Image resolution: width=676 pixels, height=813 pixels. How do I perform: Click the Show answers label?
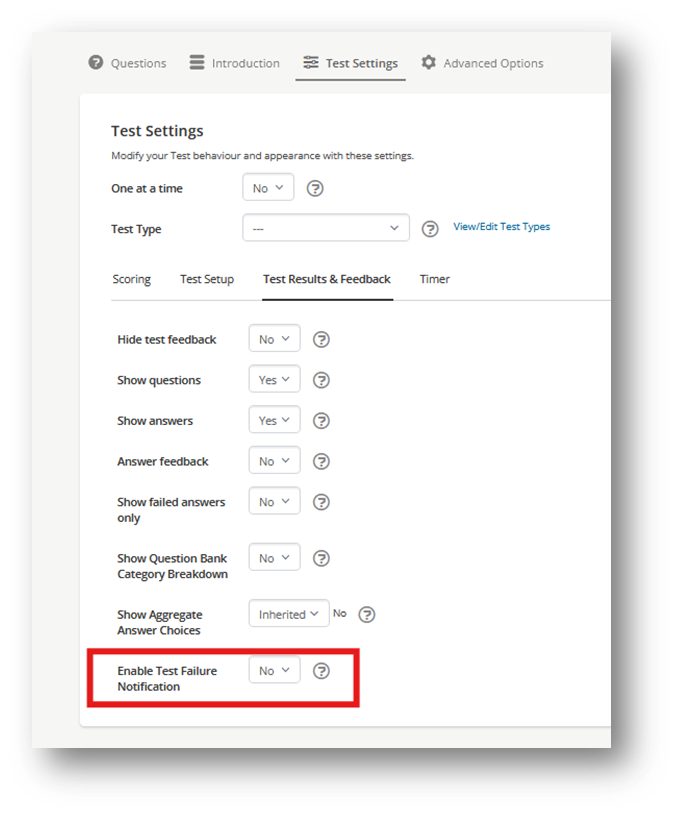point(155,421)
